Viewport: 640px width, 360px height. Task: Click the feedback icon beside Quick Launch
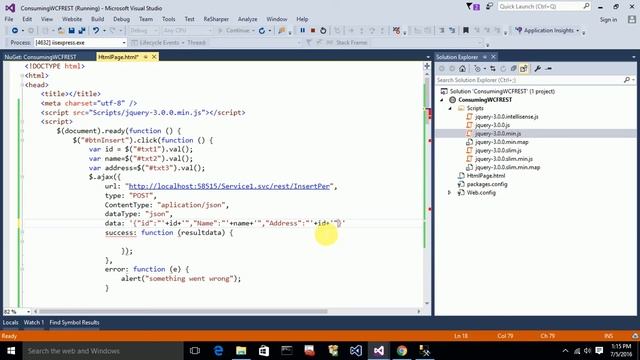pyautogui.click(x=489, y=7)
